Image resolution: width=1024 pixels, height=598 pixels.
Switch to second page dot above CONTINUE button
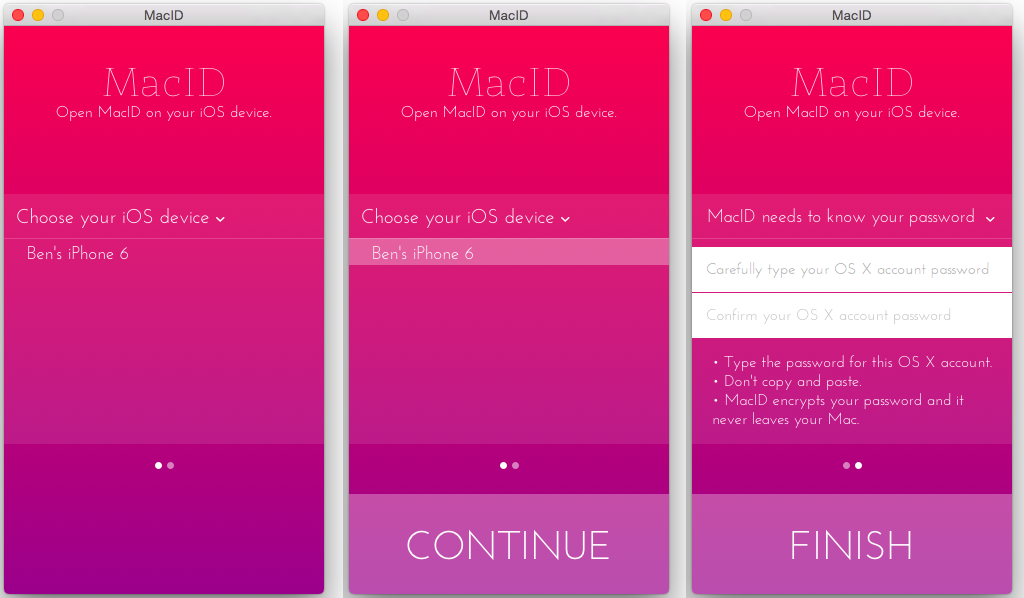point(515,465)
